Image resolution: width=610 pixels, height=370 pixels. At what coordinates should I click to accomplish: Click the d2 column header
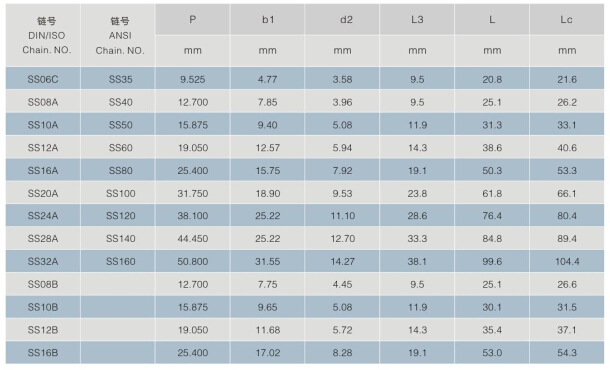pos(342,19)
